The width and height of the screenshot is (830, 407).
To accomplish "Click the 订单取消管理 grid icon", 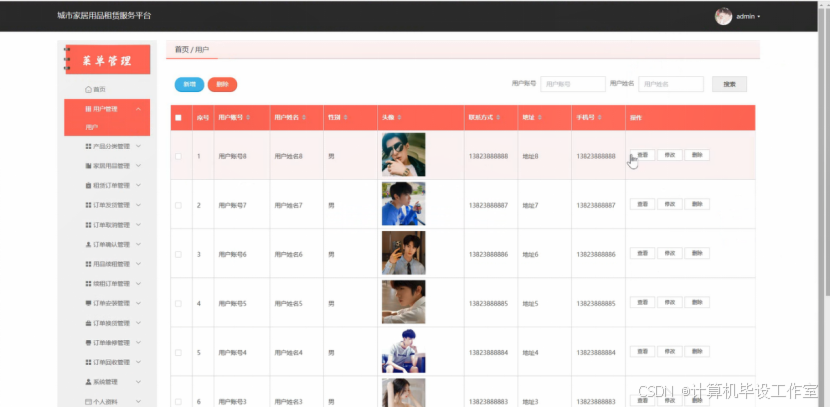I will [x=88, y=225].
